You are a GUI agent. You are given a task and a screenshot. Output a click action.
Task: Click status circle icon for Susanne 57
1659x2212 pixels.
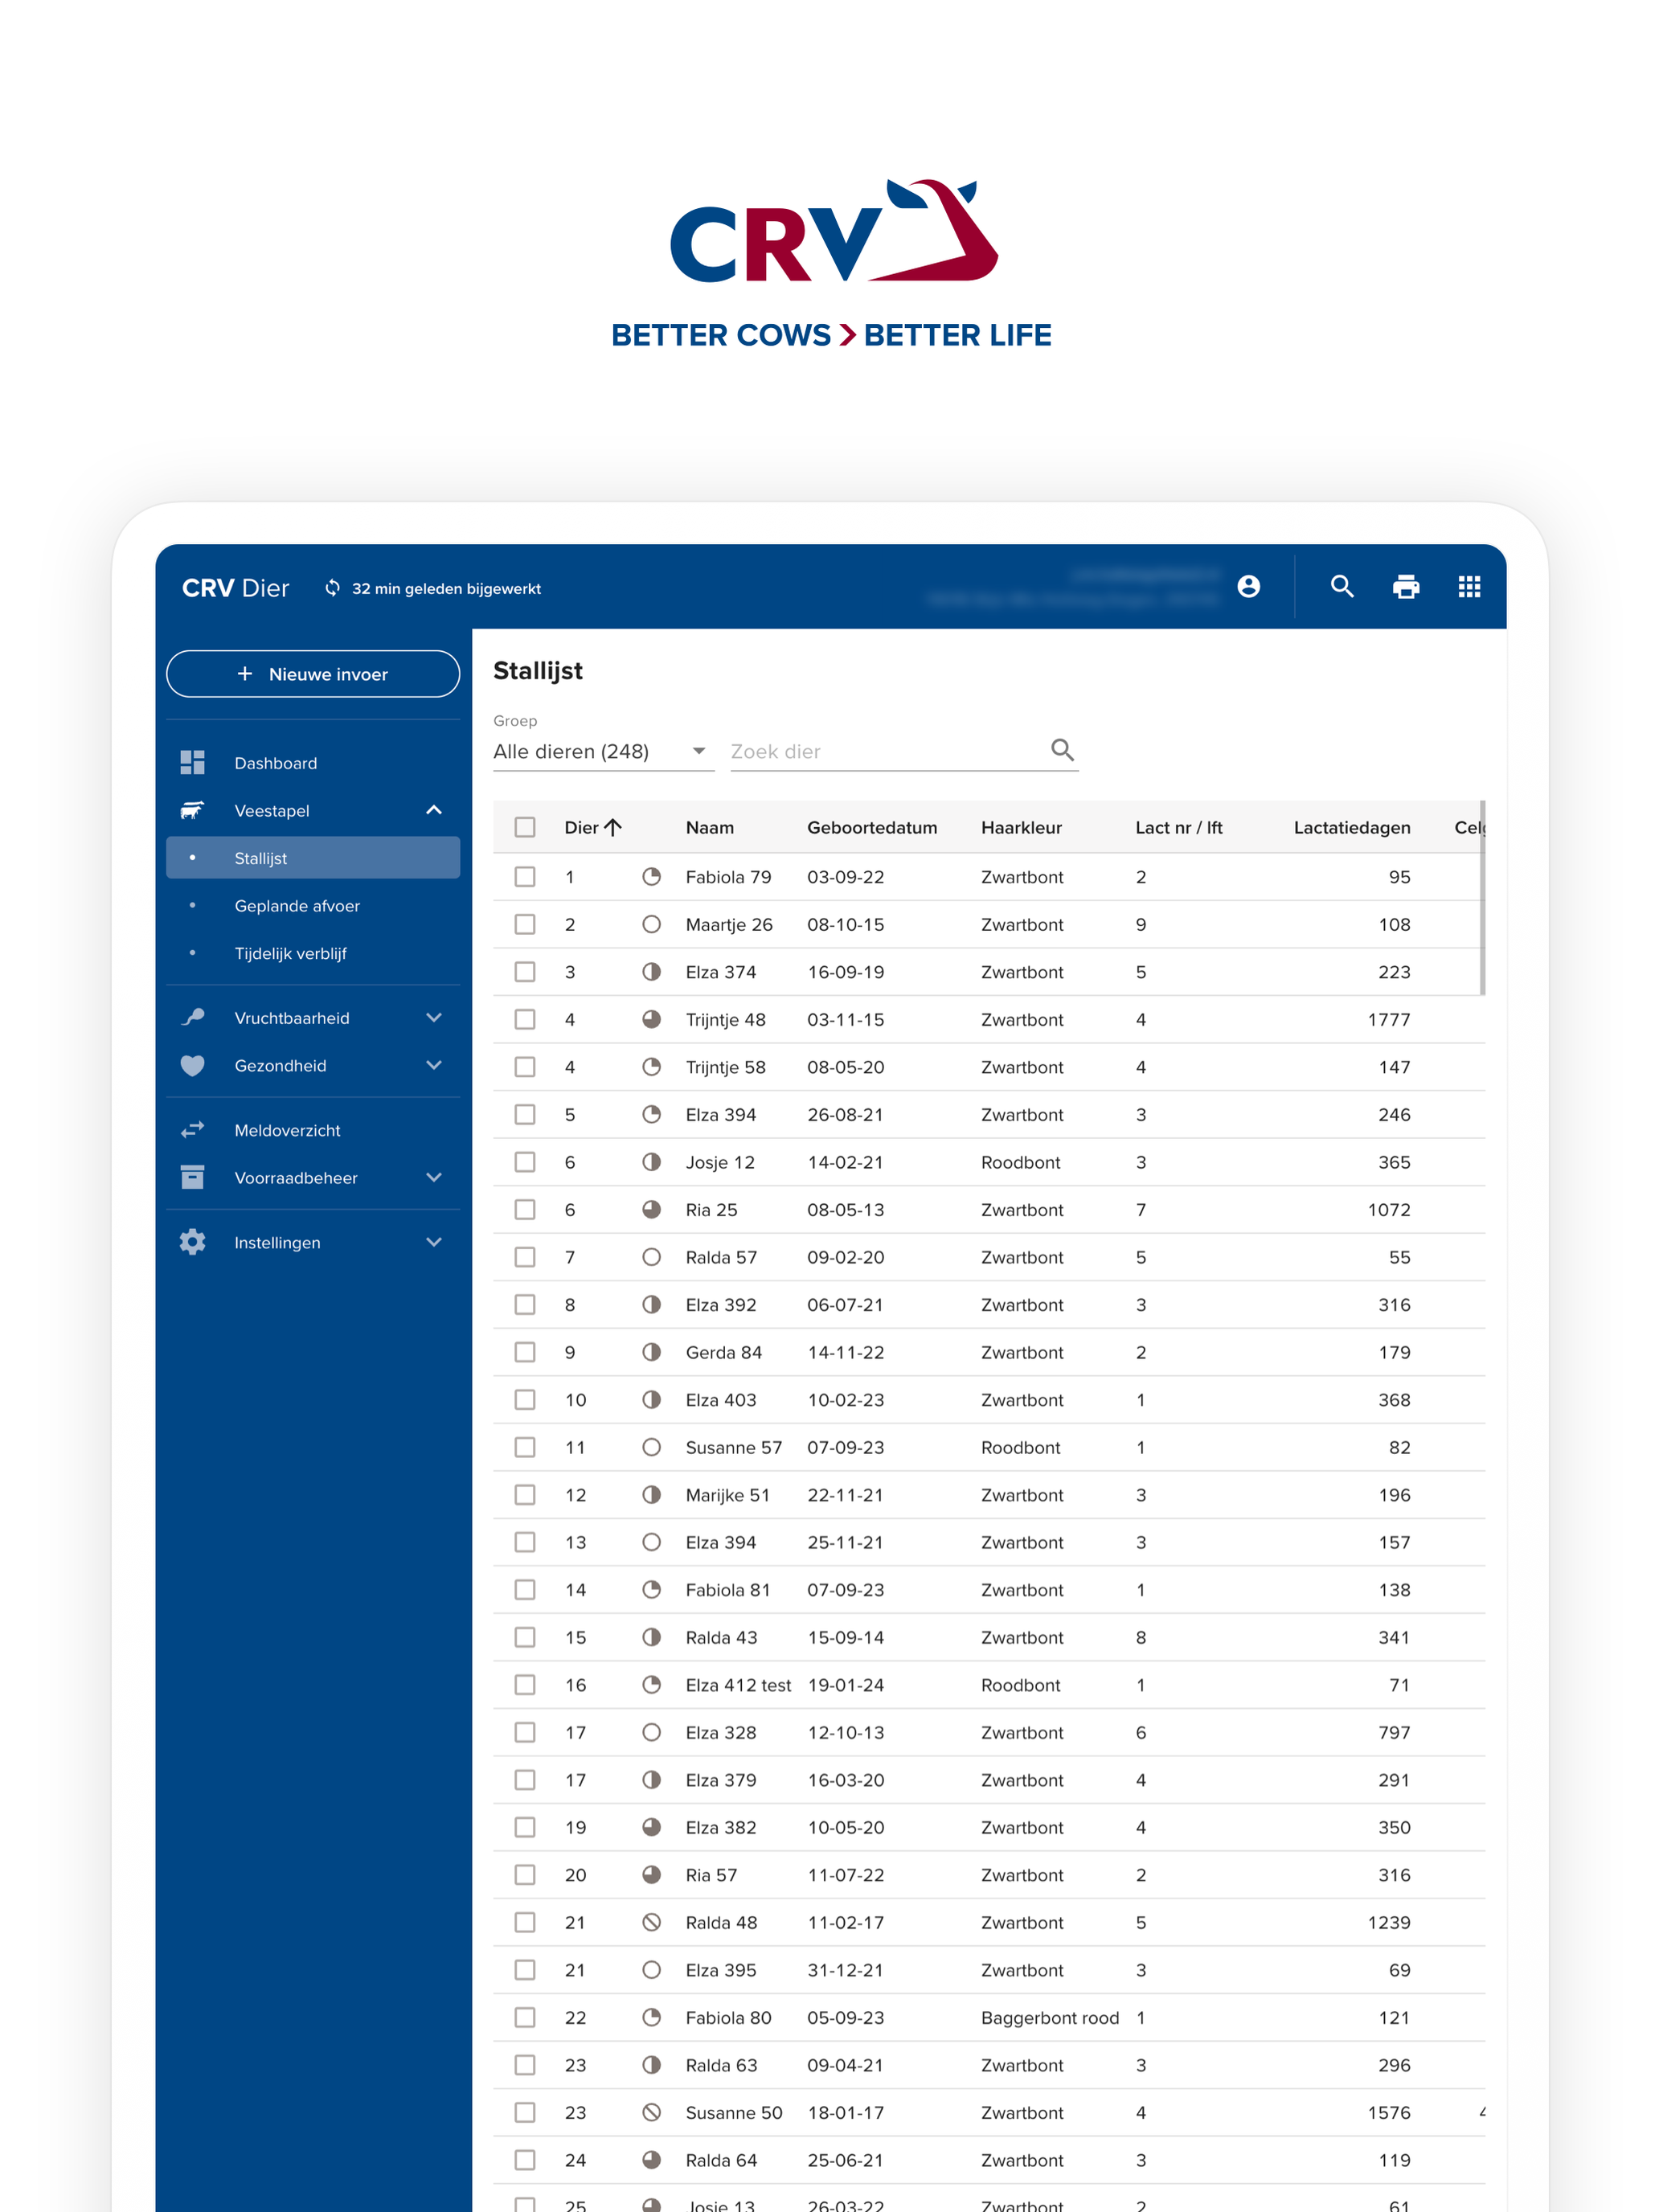pyautogui.click(x=651, y=1447)
